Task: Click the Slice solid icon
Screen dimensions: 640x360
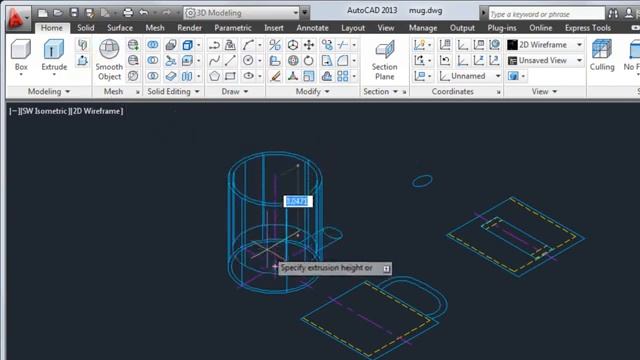Action: click(x=171, y=60)
